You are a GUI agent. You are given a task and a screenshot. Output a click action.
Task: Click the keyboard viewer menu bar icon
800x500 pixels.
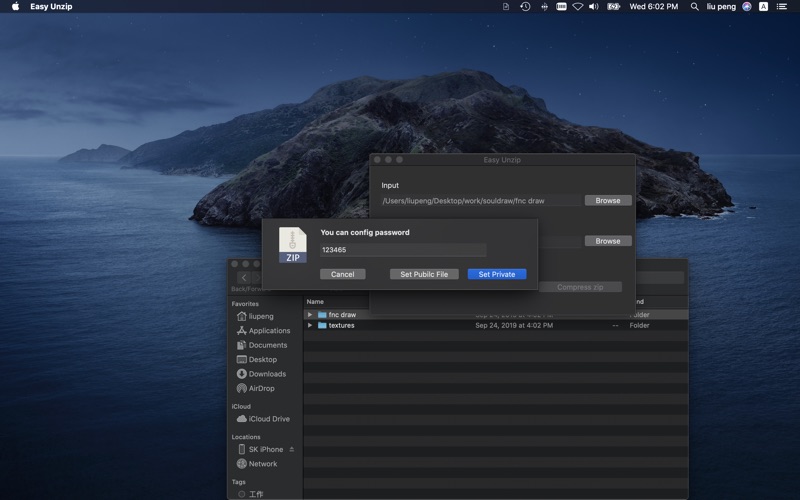[x=561, y=7]
